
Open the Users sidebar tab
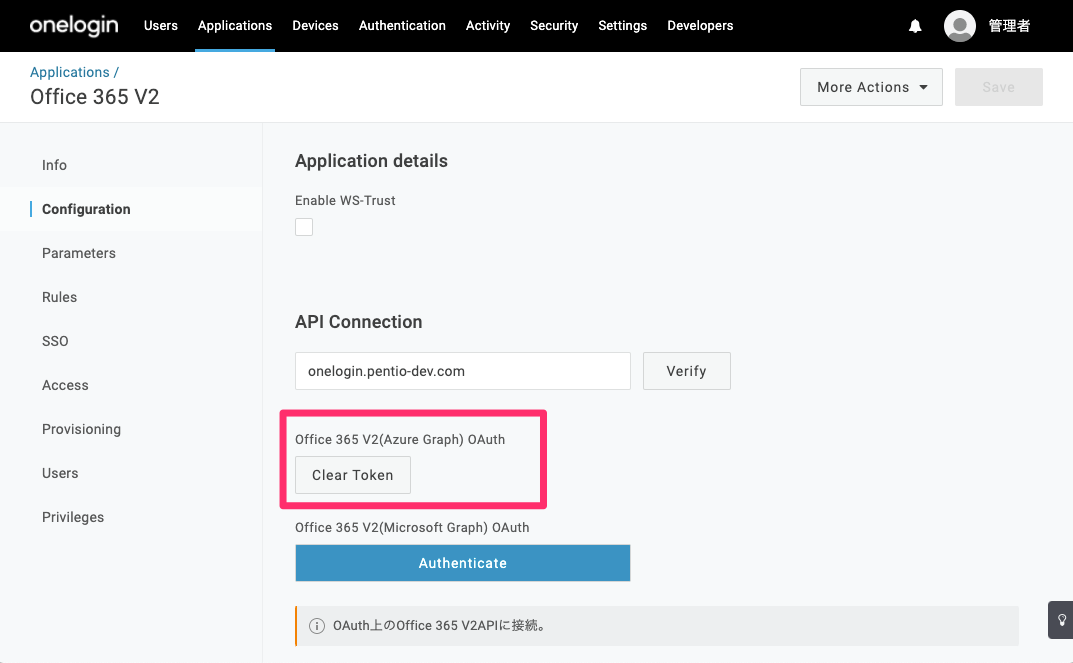60,473
